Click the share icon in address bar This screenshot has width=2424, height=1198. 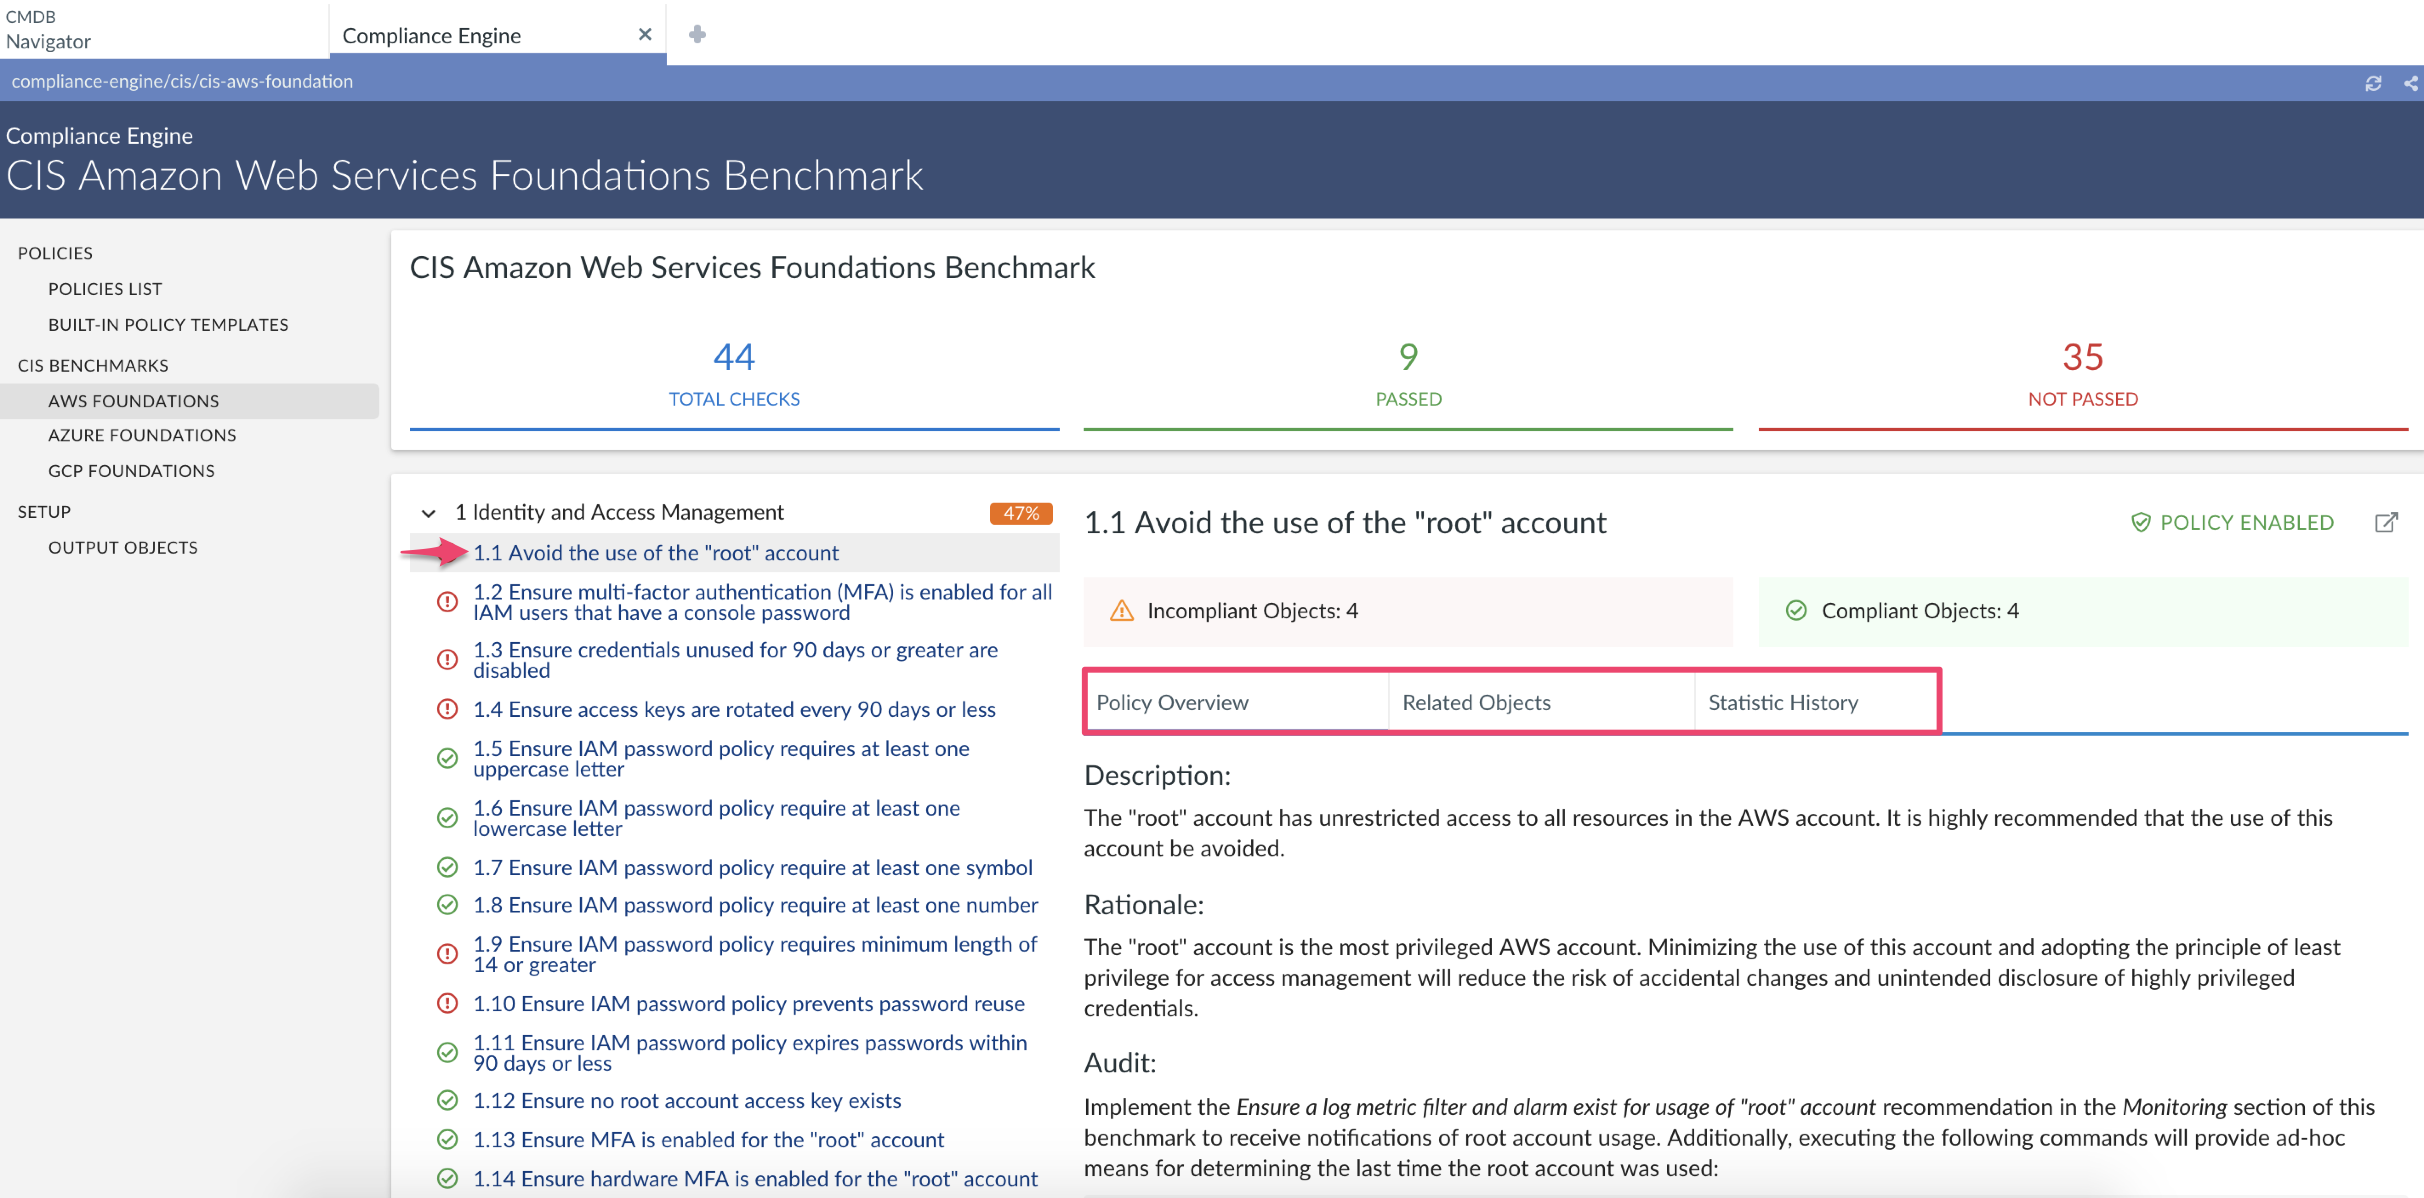2411,83
